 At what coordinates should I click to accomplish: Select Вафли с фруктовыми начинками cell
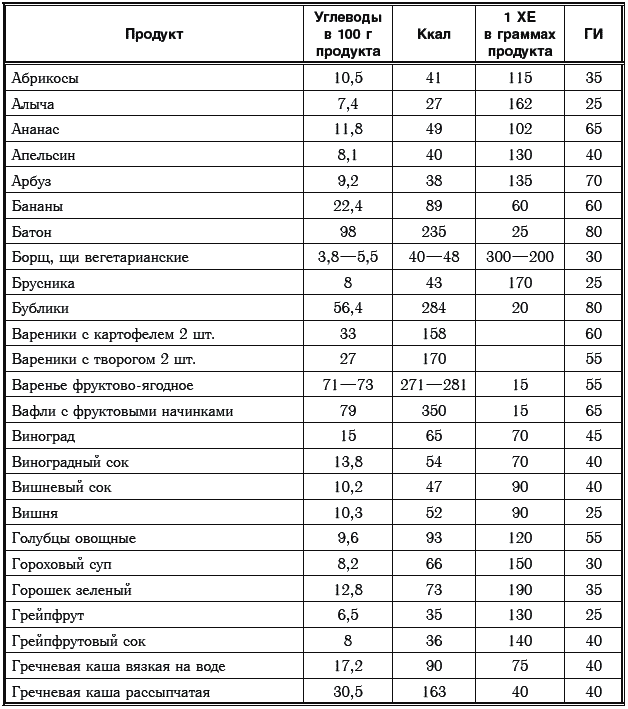coord(123,411)
